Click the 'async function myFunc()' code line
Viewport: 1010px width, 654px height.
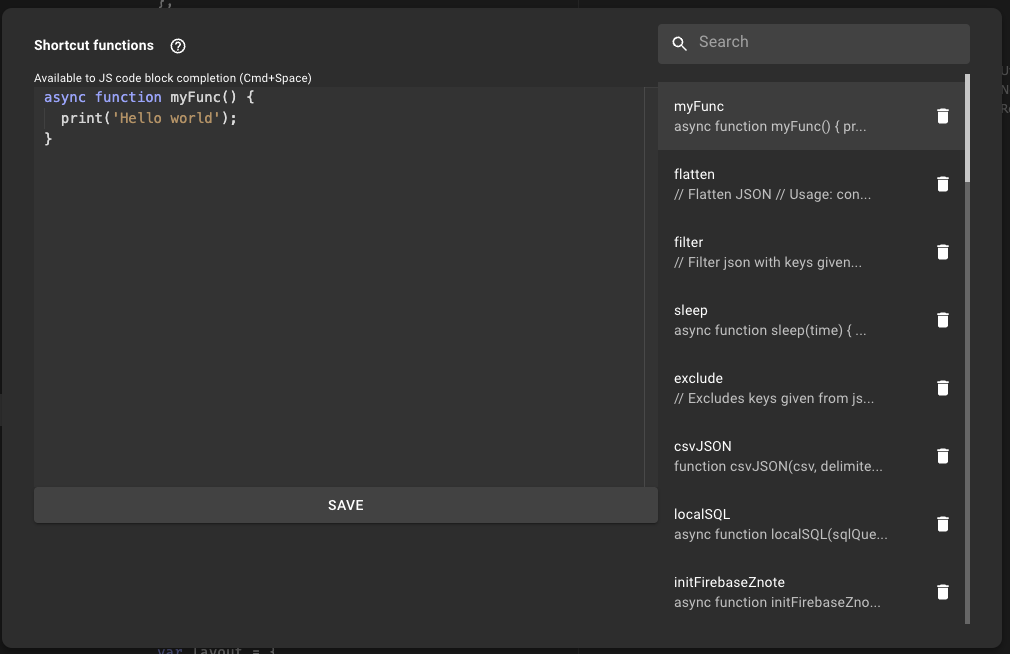[x=149, y=97]
